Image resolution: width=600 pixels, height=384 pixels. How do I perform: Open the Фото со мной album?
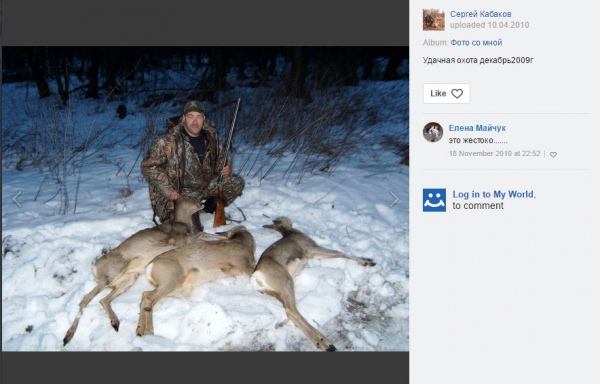[476, 43]
